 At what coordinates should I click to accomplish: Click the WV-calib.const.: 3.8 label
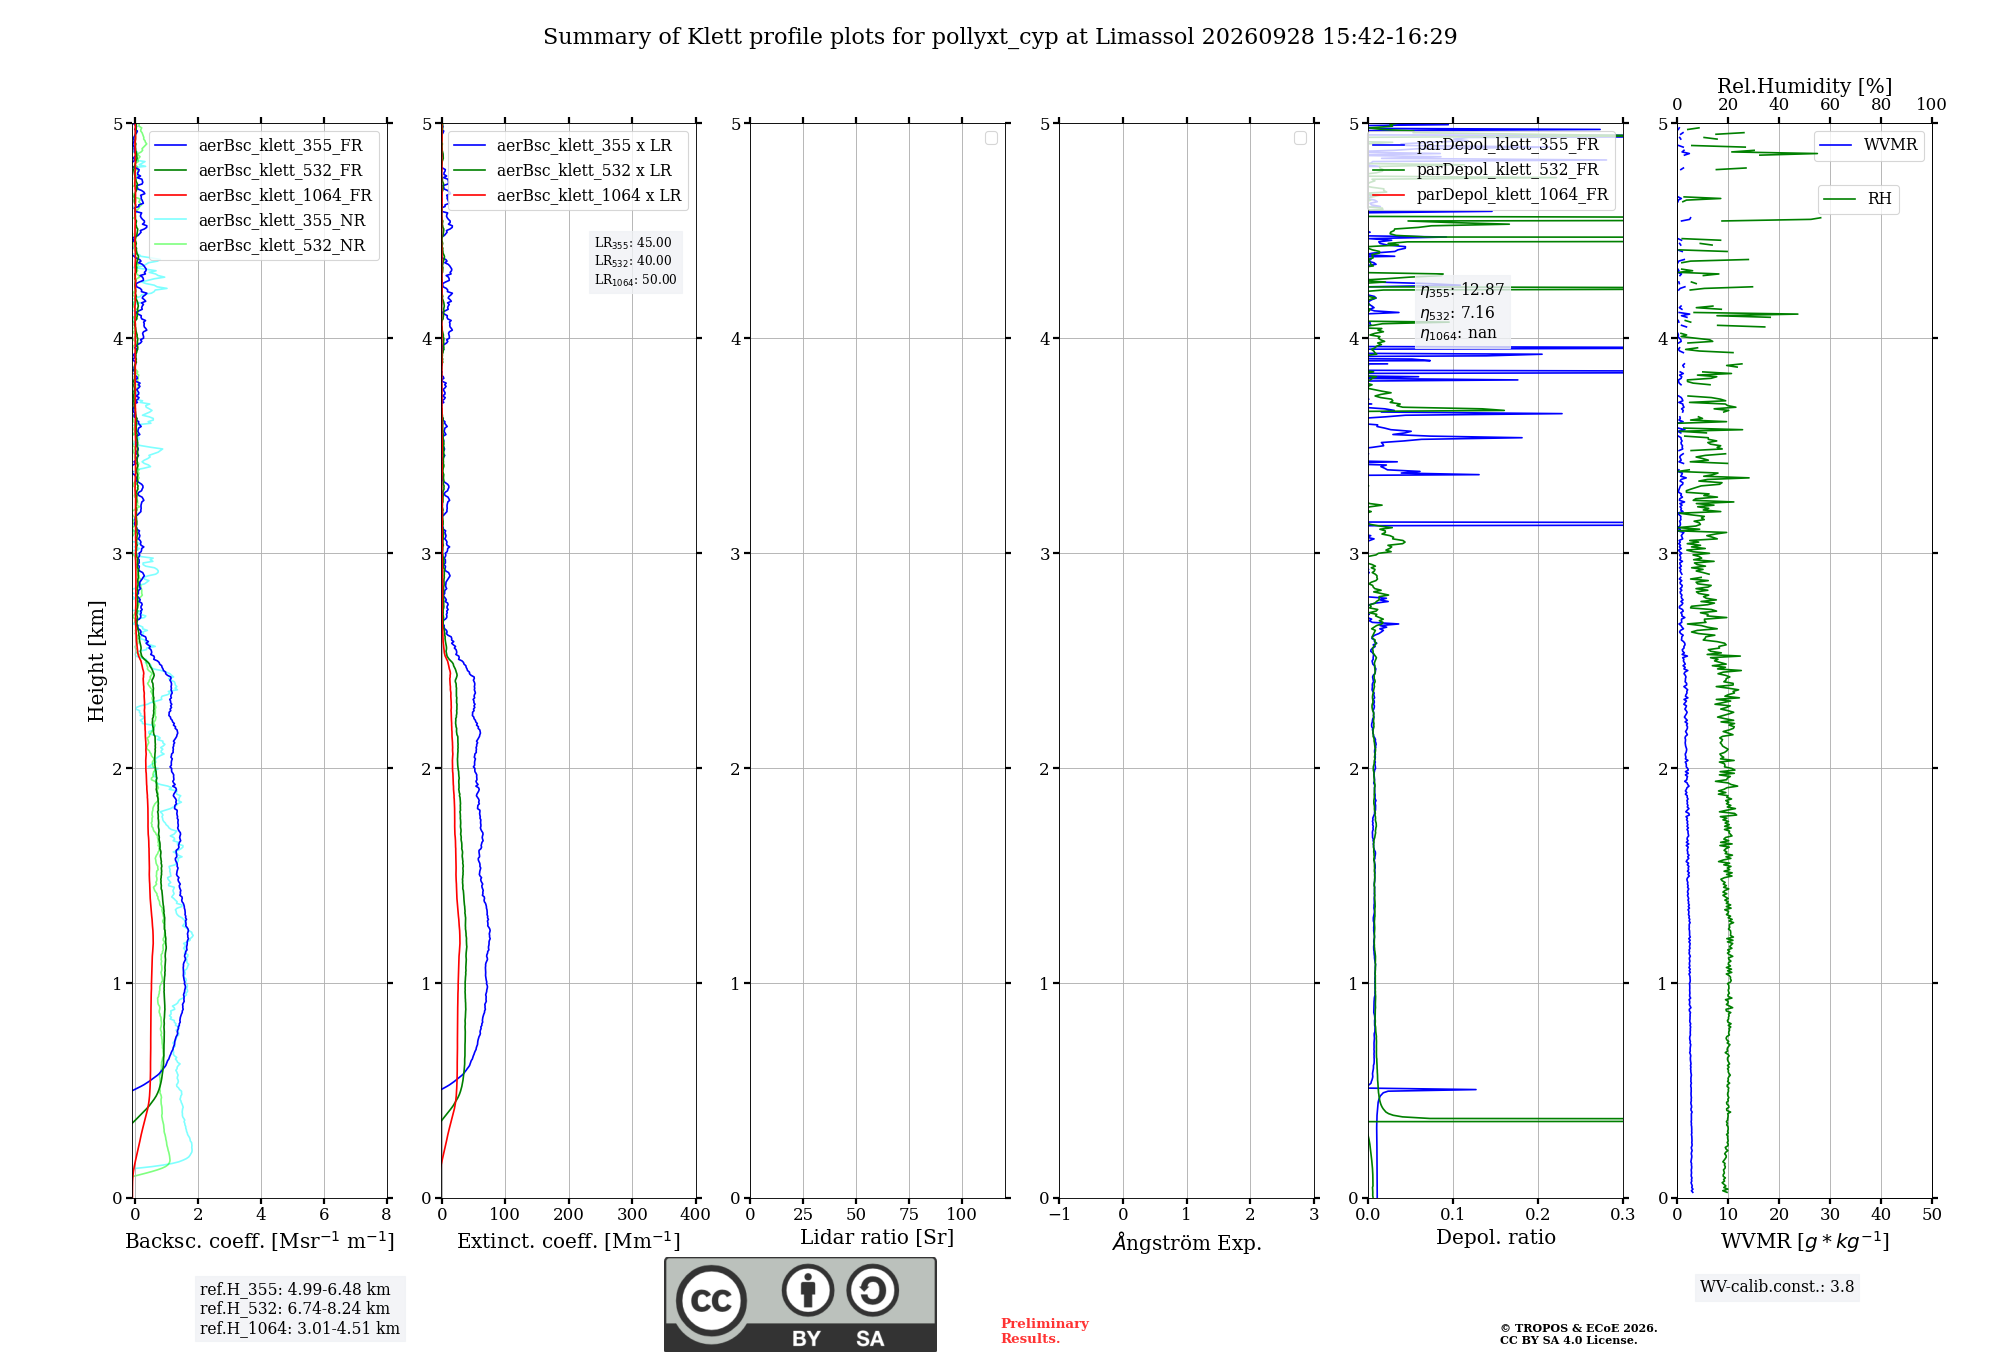[x=1777, y=1287]
